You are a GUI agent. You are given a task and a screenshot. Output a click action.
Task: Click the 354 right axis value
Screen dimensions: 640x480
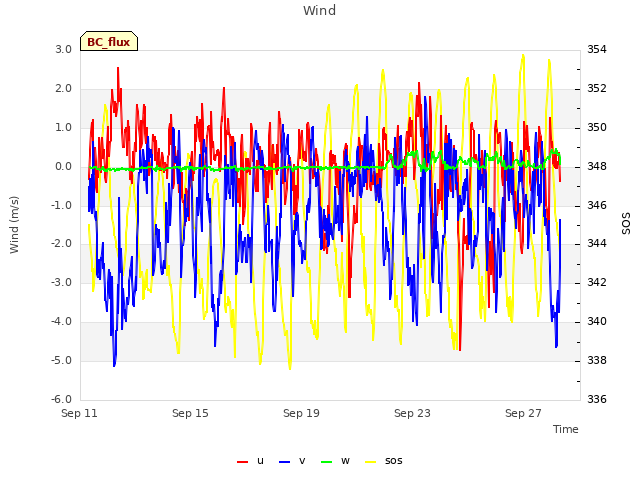coord(597,49)
